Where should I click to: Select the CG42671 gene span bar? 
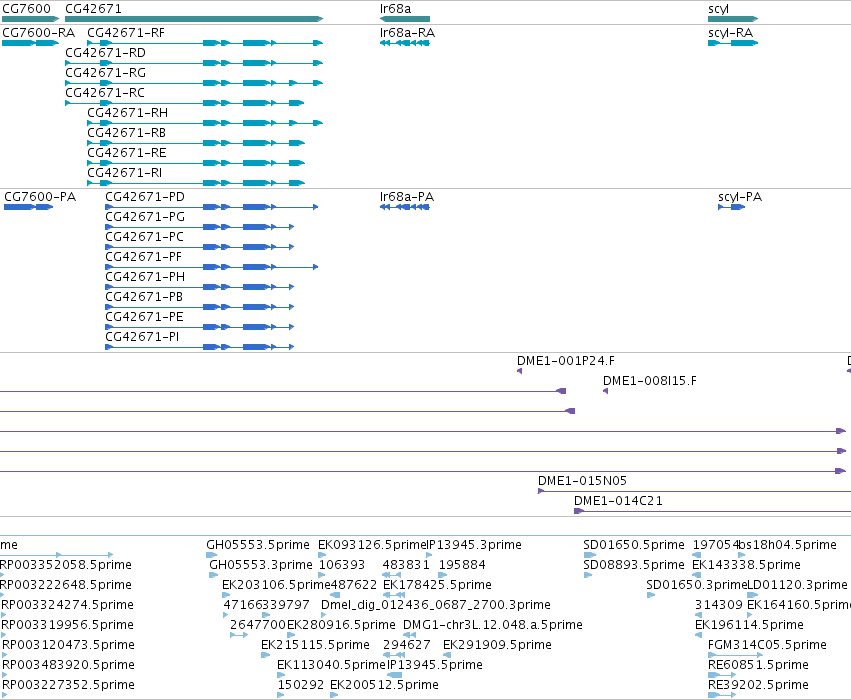tap(194, 19)
